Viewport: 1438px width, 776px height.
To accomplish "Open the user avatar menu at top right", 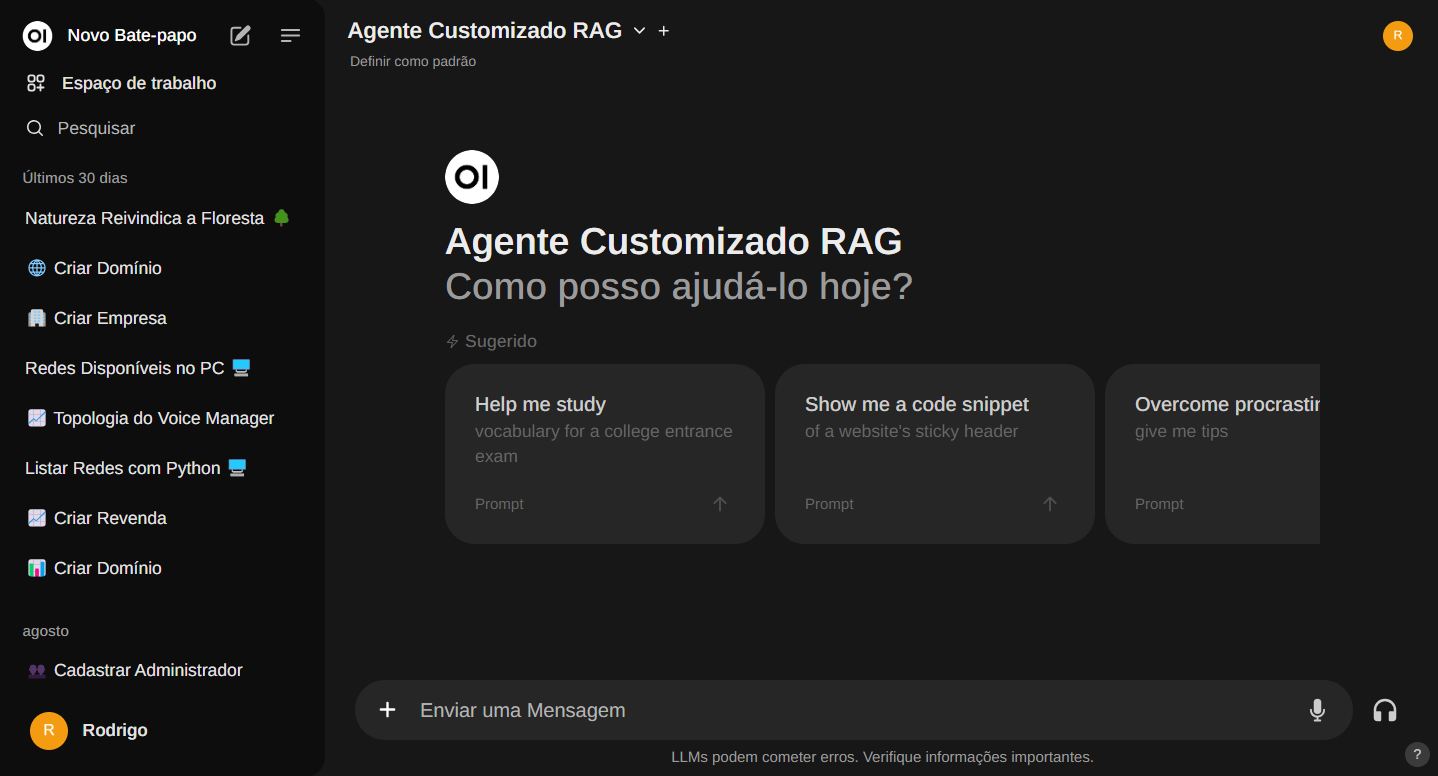I will [x=1397, y=36].
